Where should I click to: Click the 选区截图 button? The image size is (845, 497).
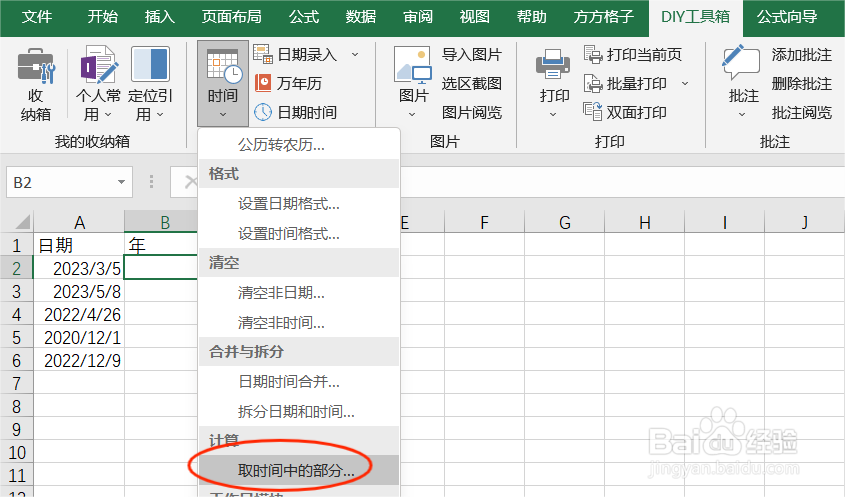pyautogui.click(x=472, y=83)
